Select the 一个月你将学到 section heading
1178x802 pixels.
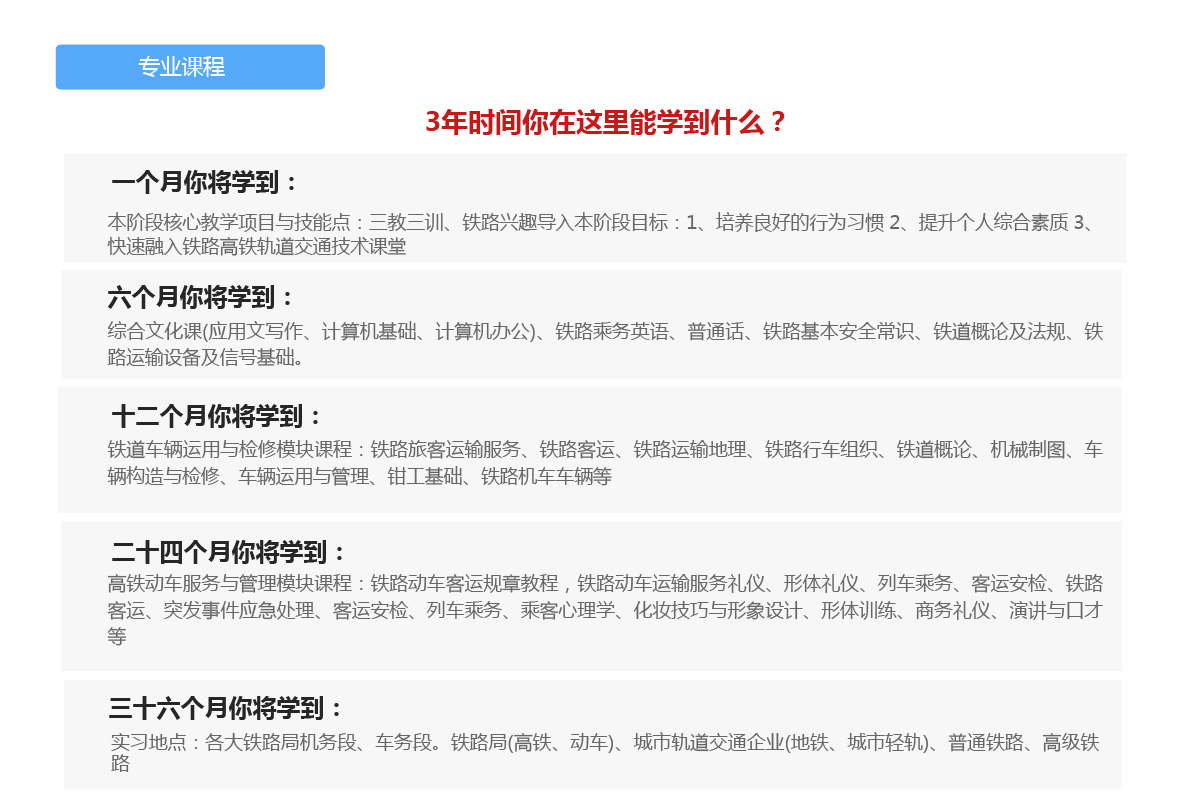tap(205, 183)
